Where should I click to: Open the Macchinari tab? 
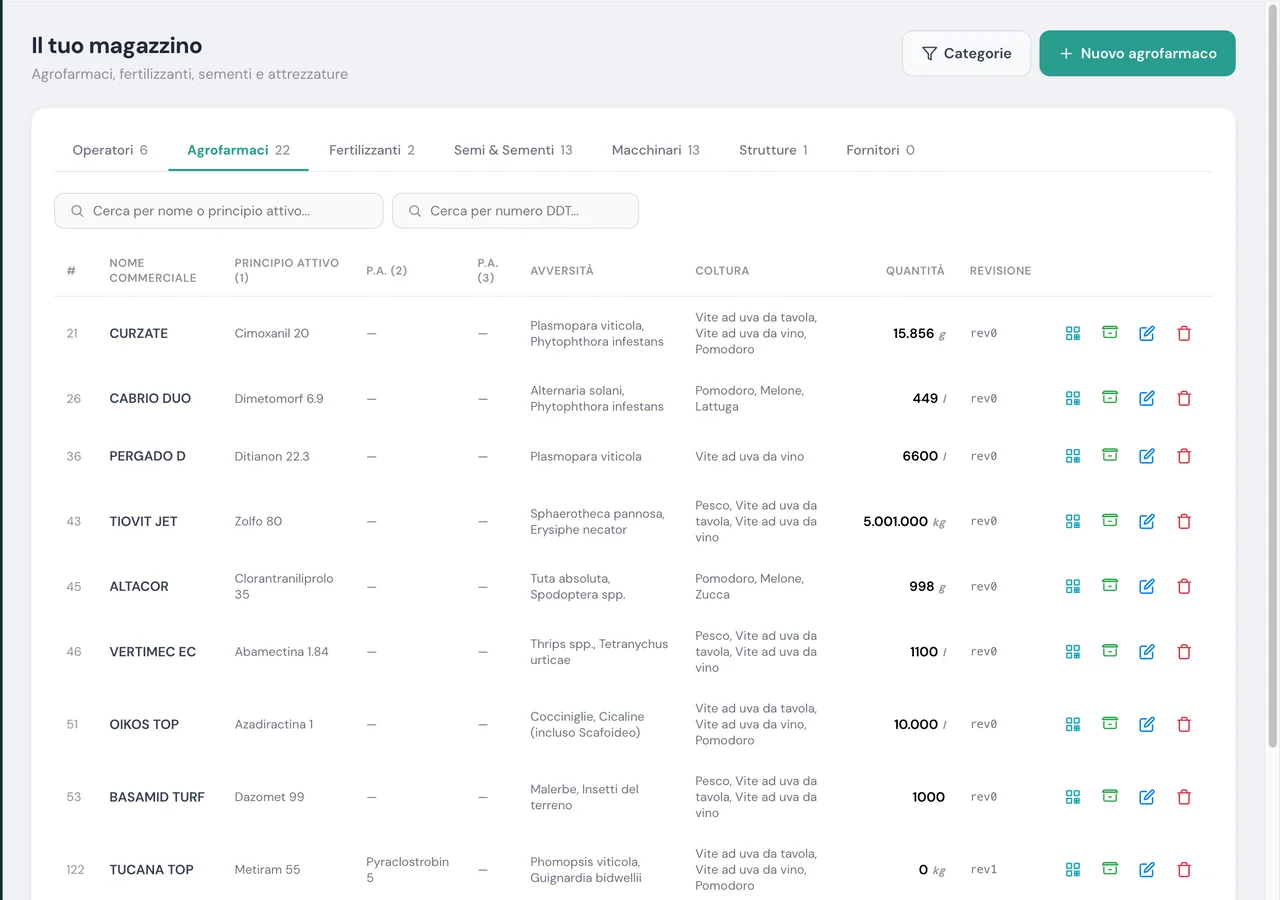tap(656, 150)
